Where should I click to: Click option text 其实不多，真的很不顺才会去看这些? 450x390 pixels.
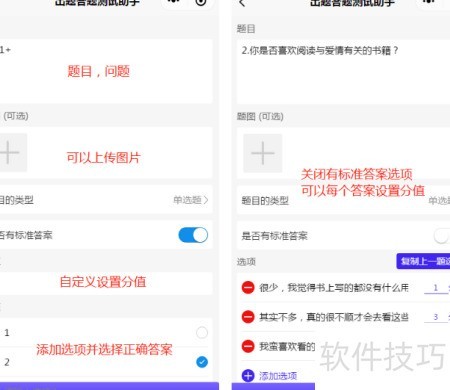[x=334, y=317]
